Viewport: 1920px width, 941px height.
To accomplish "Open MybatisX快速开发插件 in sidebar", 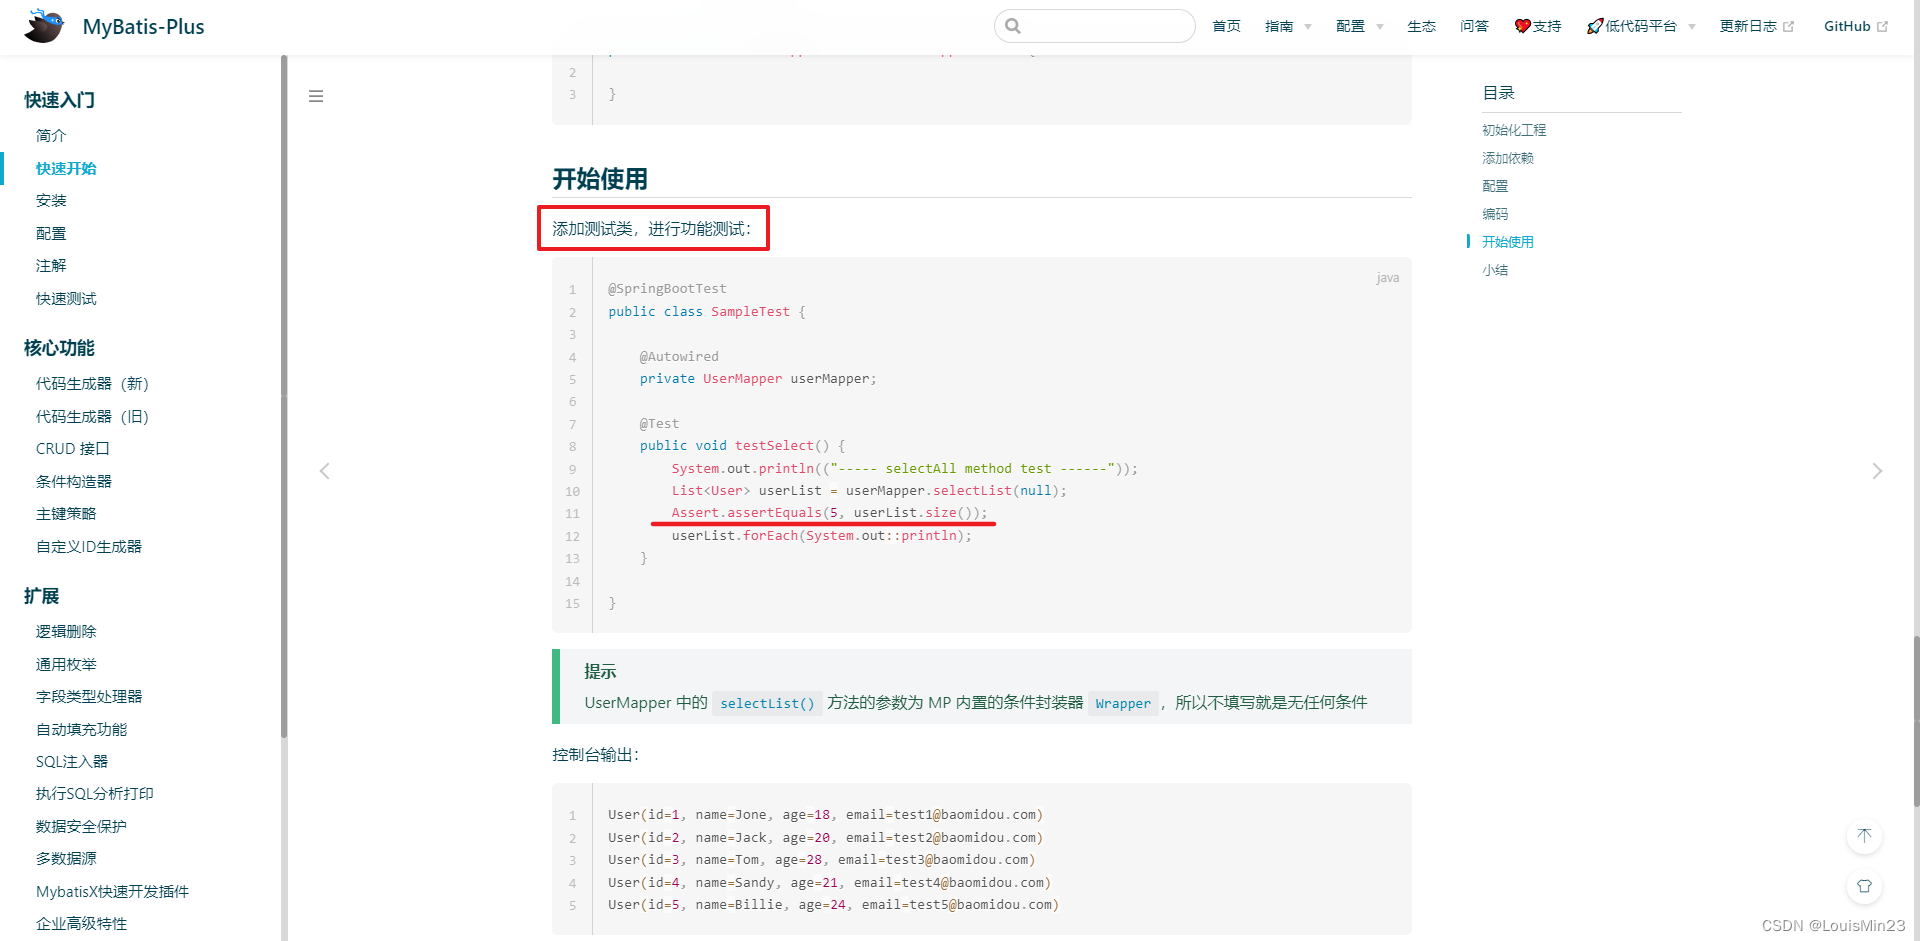I will point(112,891).
